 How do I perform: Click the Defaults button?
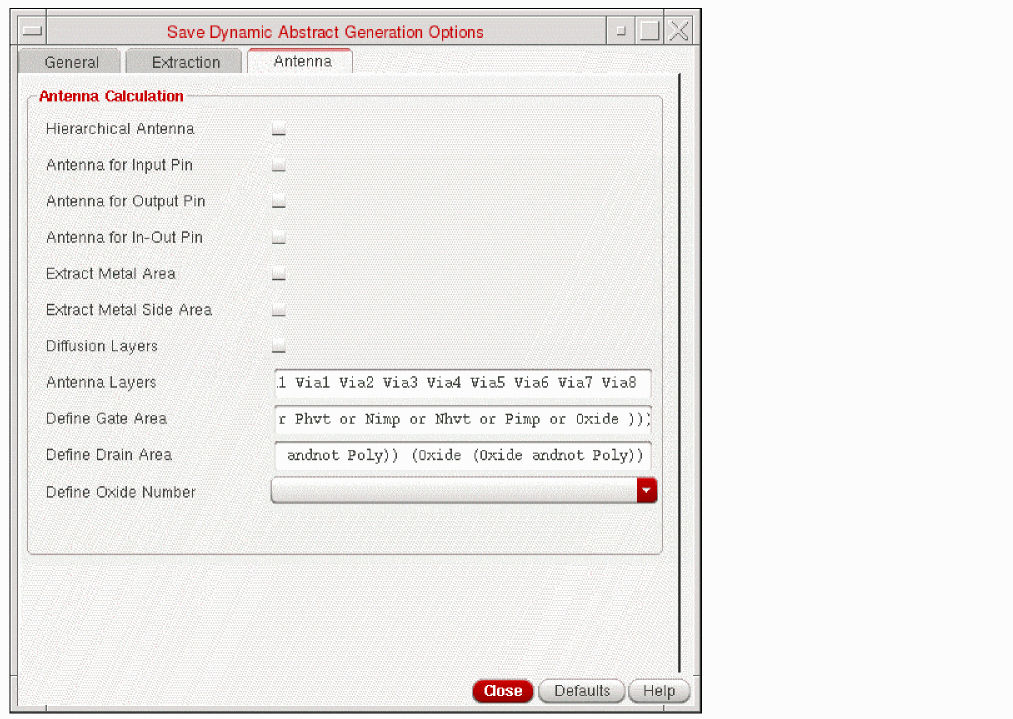(581, 691)
